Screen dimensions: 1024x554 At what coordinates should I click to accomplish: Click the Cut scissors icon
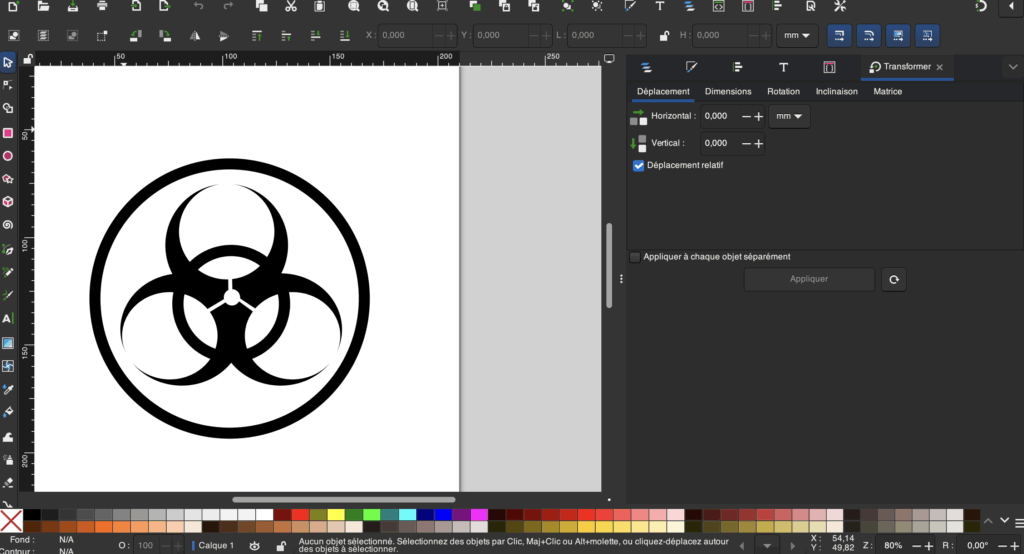click(x=290, y=6)
